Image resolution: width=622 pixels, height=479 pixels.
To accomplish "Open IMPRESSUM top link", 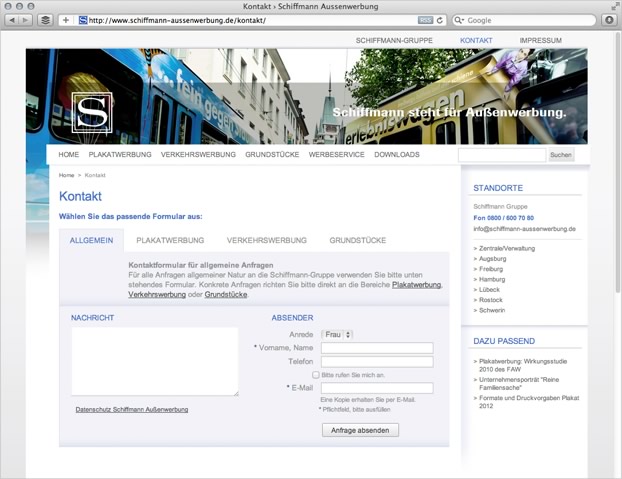I will 540,40.
